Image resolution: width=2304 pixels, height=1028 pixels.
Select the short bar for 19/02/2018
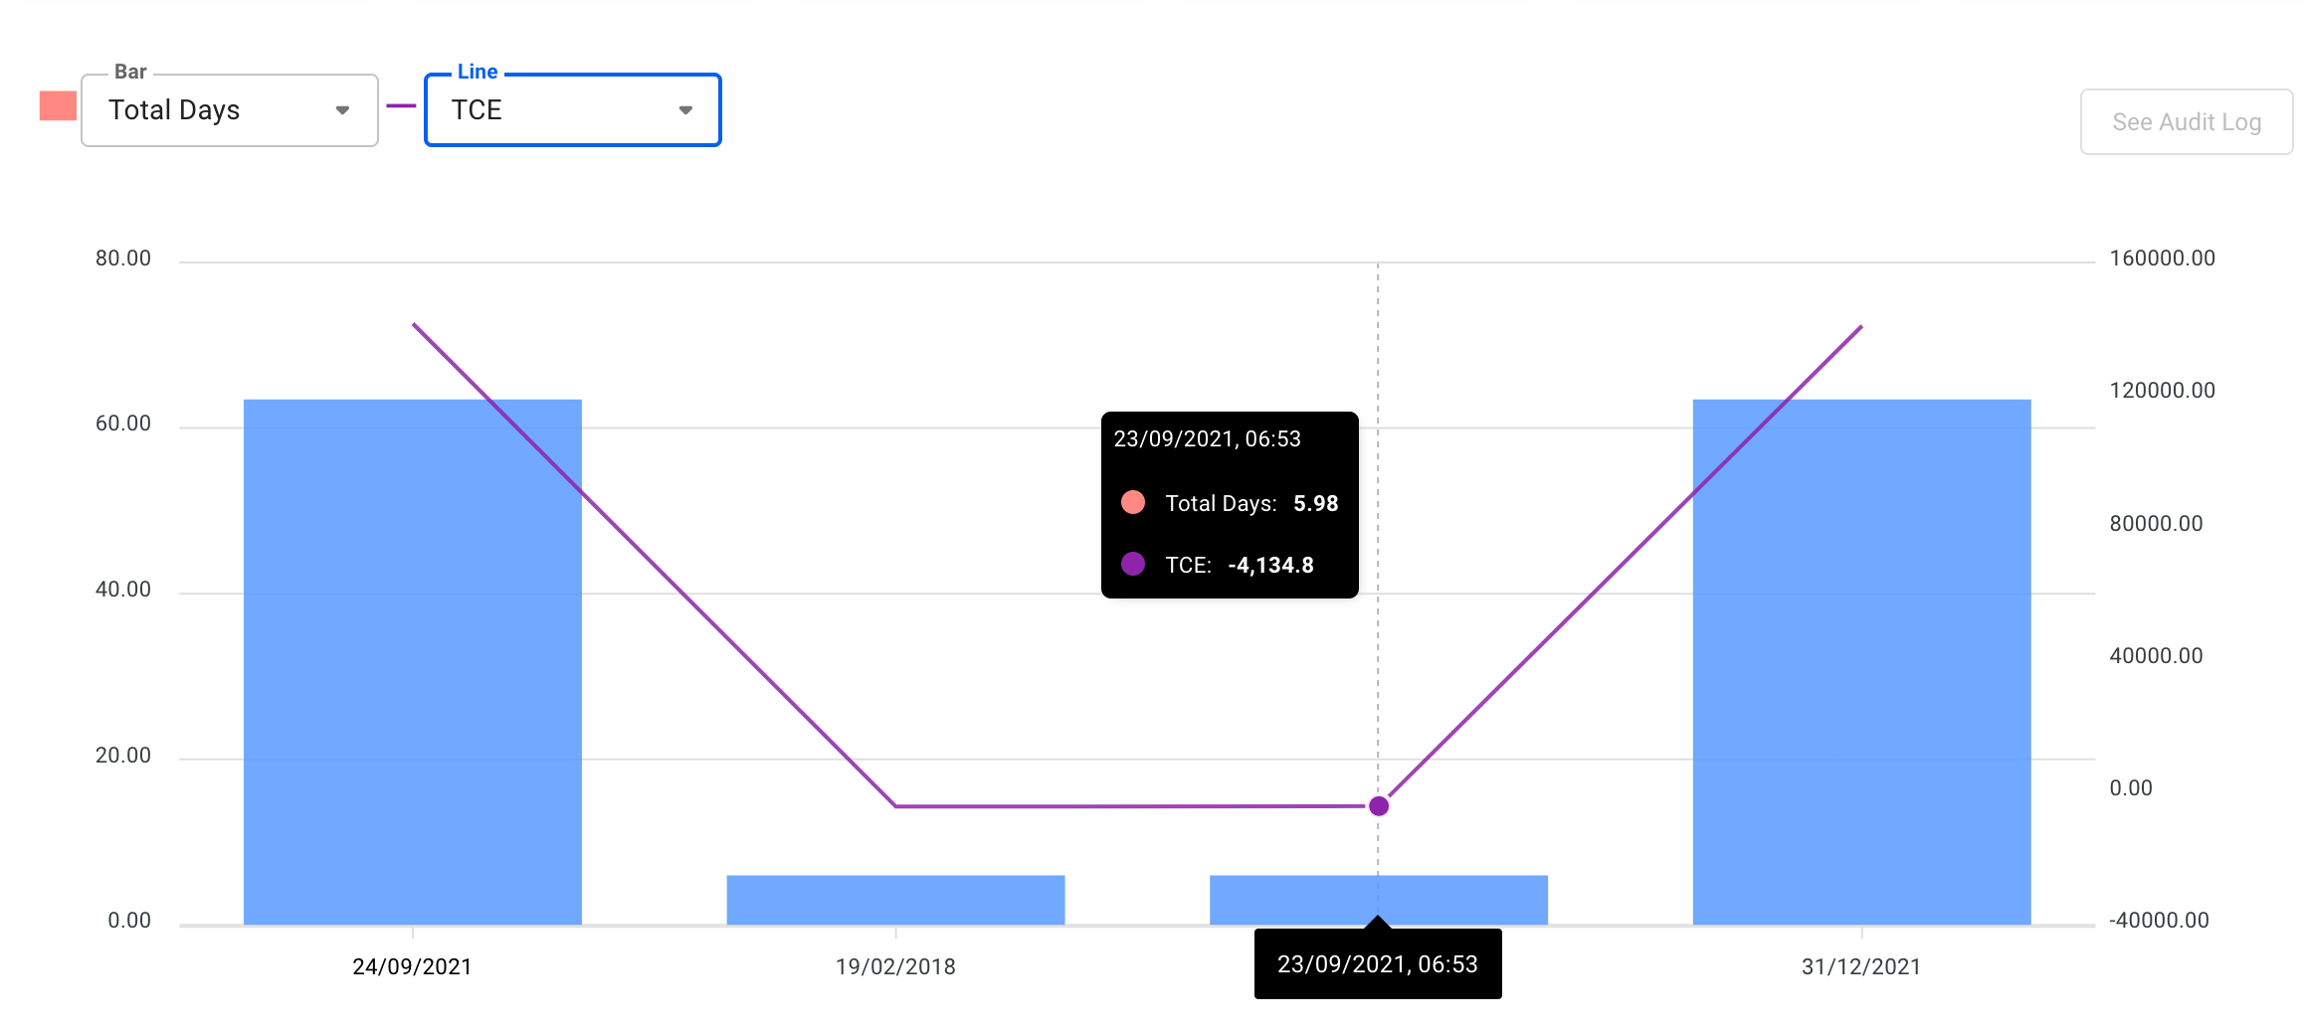895,899
